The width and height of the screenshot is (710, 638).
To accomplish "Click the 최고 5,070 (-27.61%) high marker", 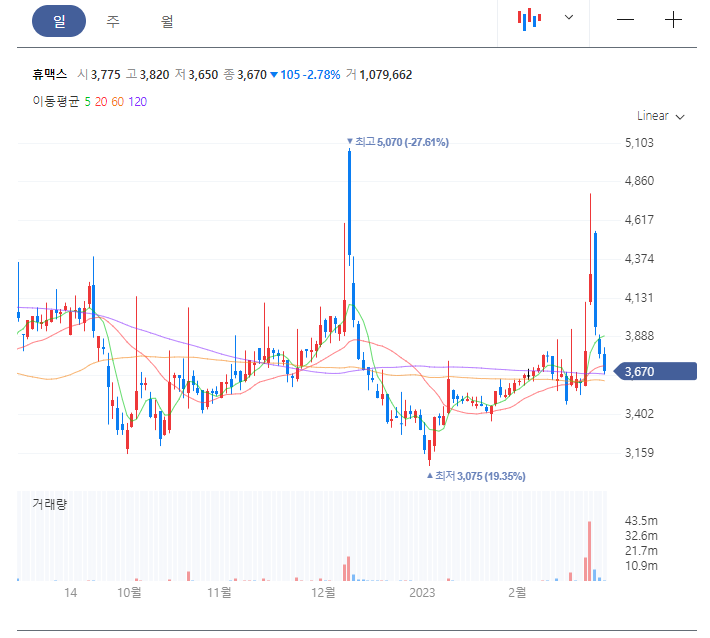I will coord(398,142).
